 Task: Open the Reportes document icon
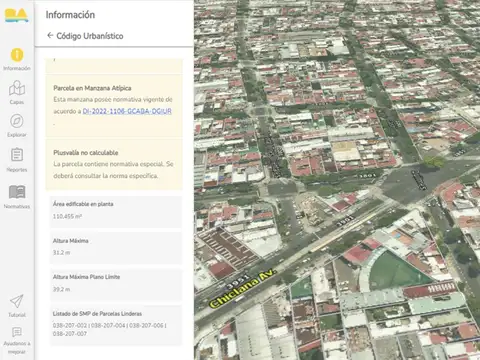click(17, 155)
